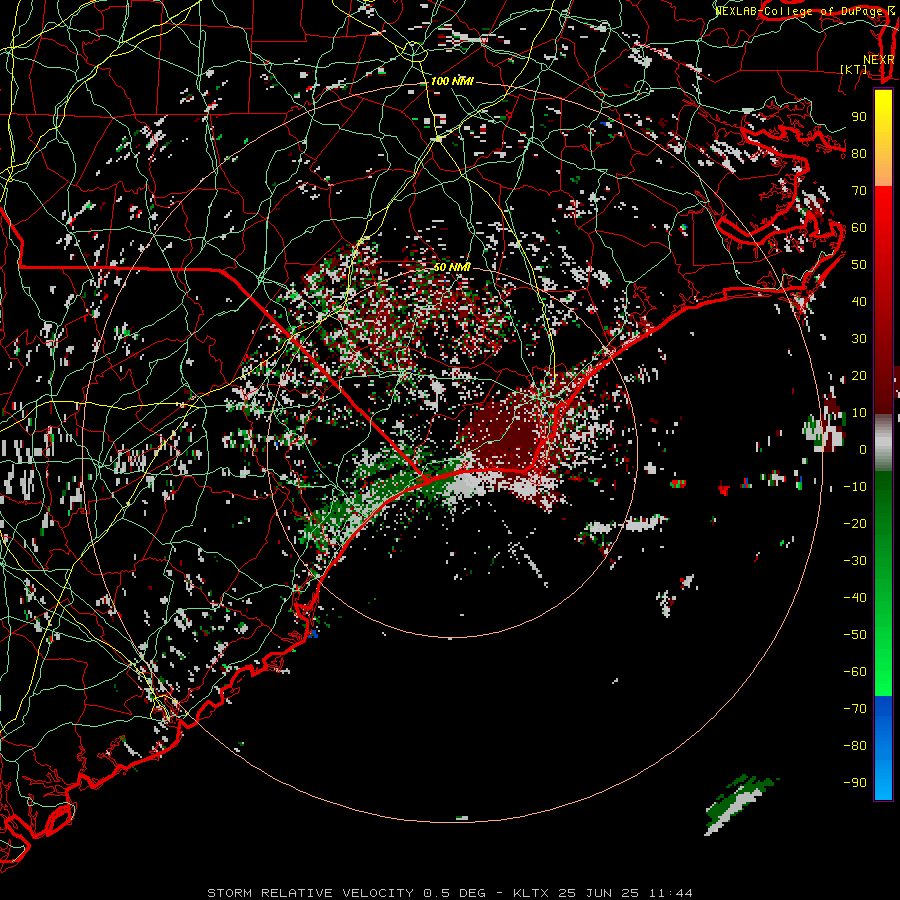Click the -50 value on the velocity scale
This screenshot has height=900, width=900.
(x=855, y=634)
